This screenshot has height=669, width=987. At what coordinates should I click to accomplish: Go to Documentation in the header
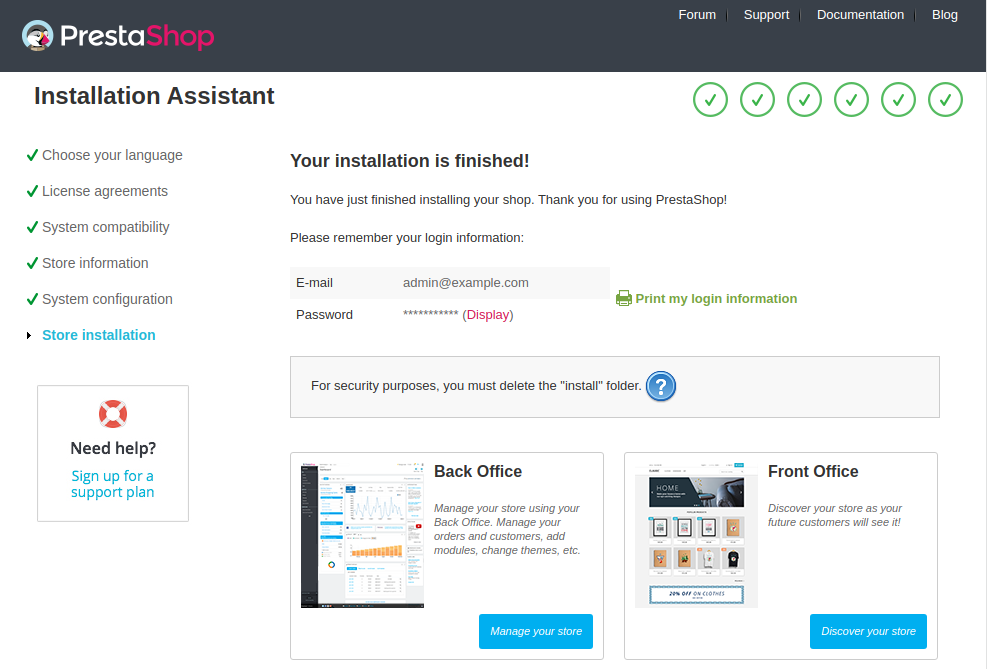point(860,15)
